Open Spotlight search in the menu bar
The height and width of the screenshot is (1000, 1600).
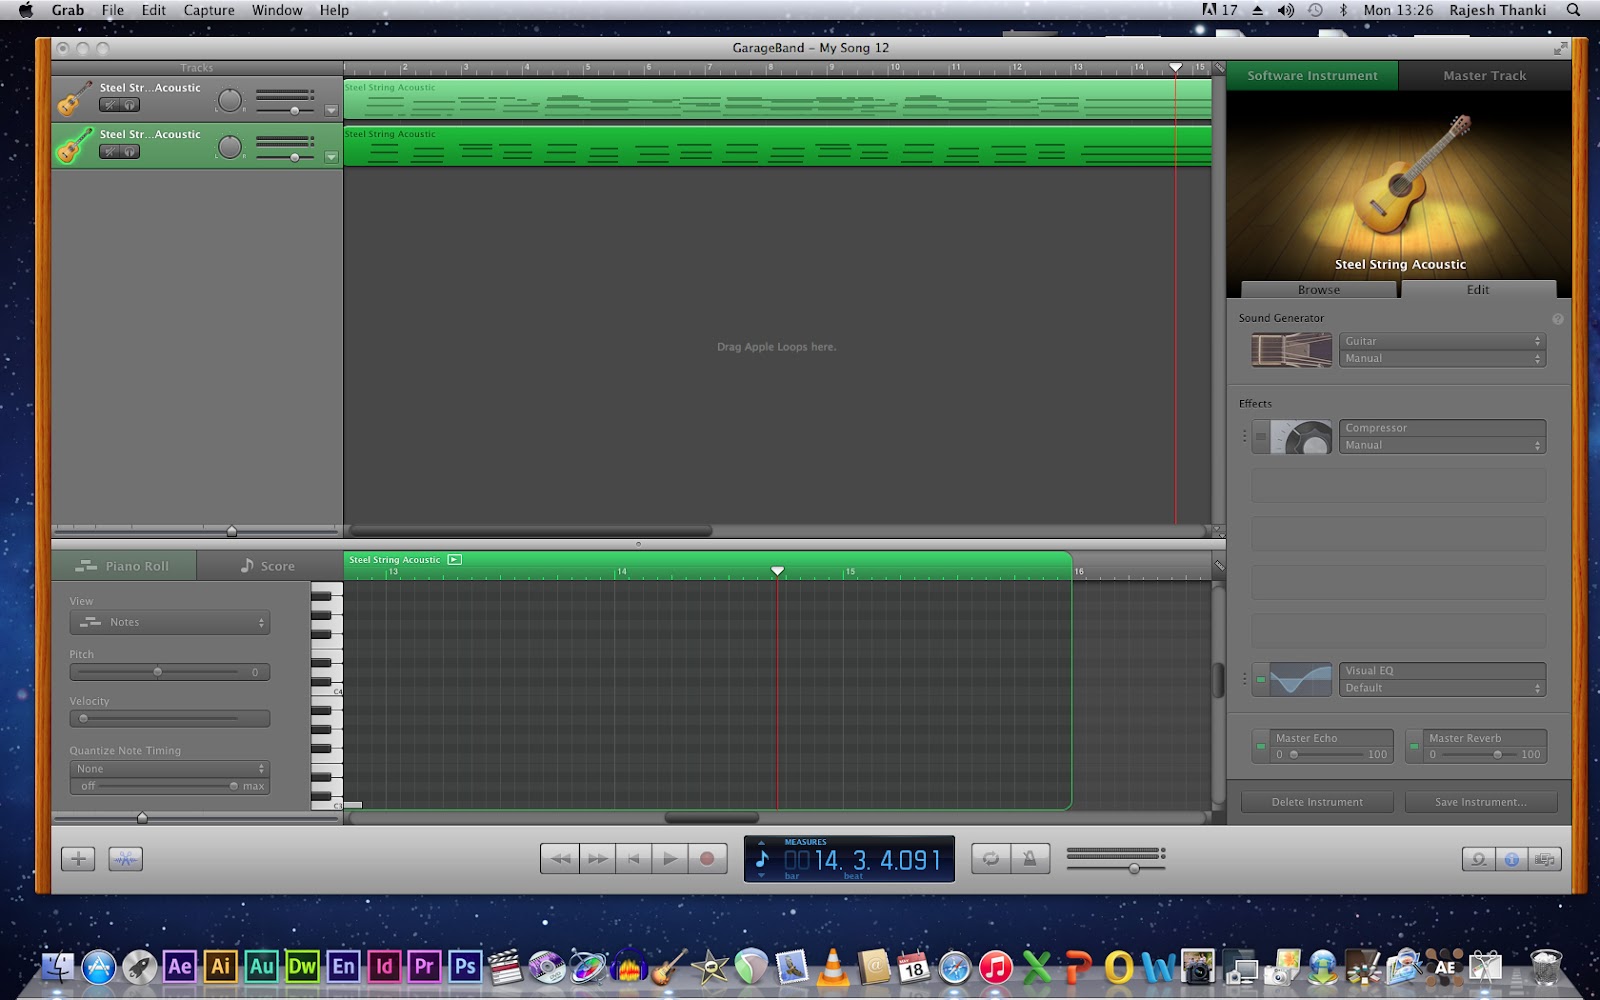pos(1573,10)
